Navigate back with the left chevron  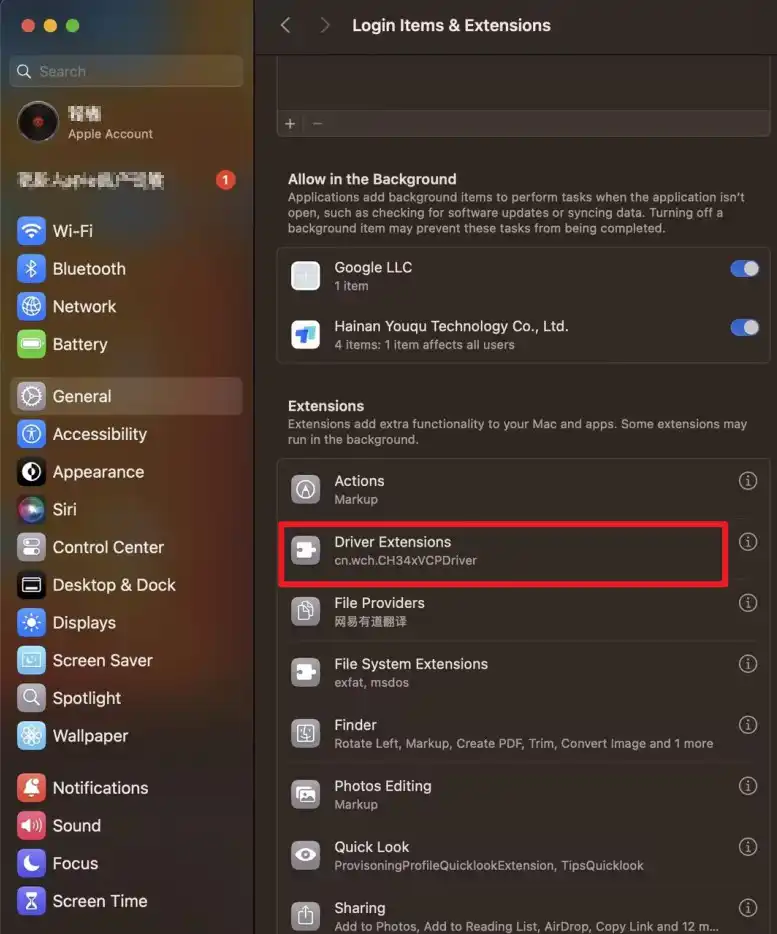(x=286, y=26)
